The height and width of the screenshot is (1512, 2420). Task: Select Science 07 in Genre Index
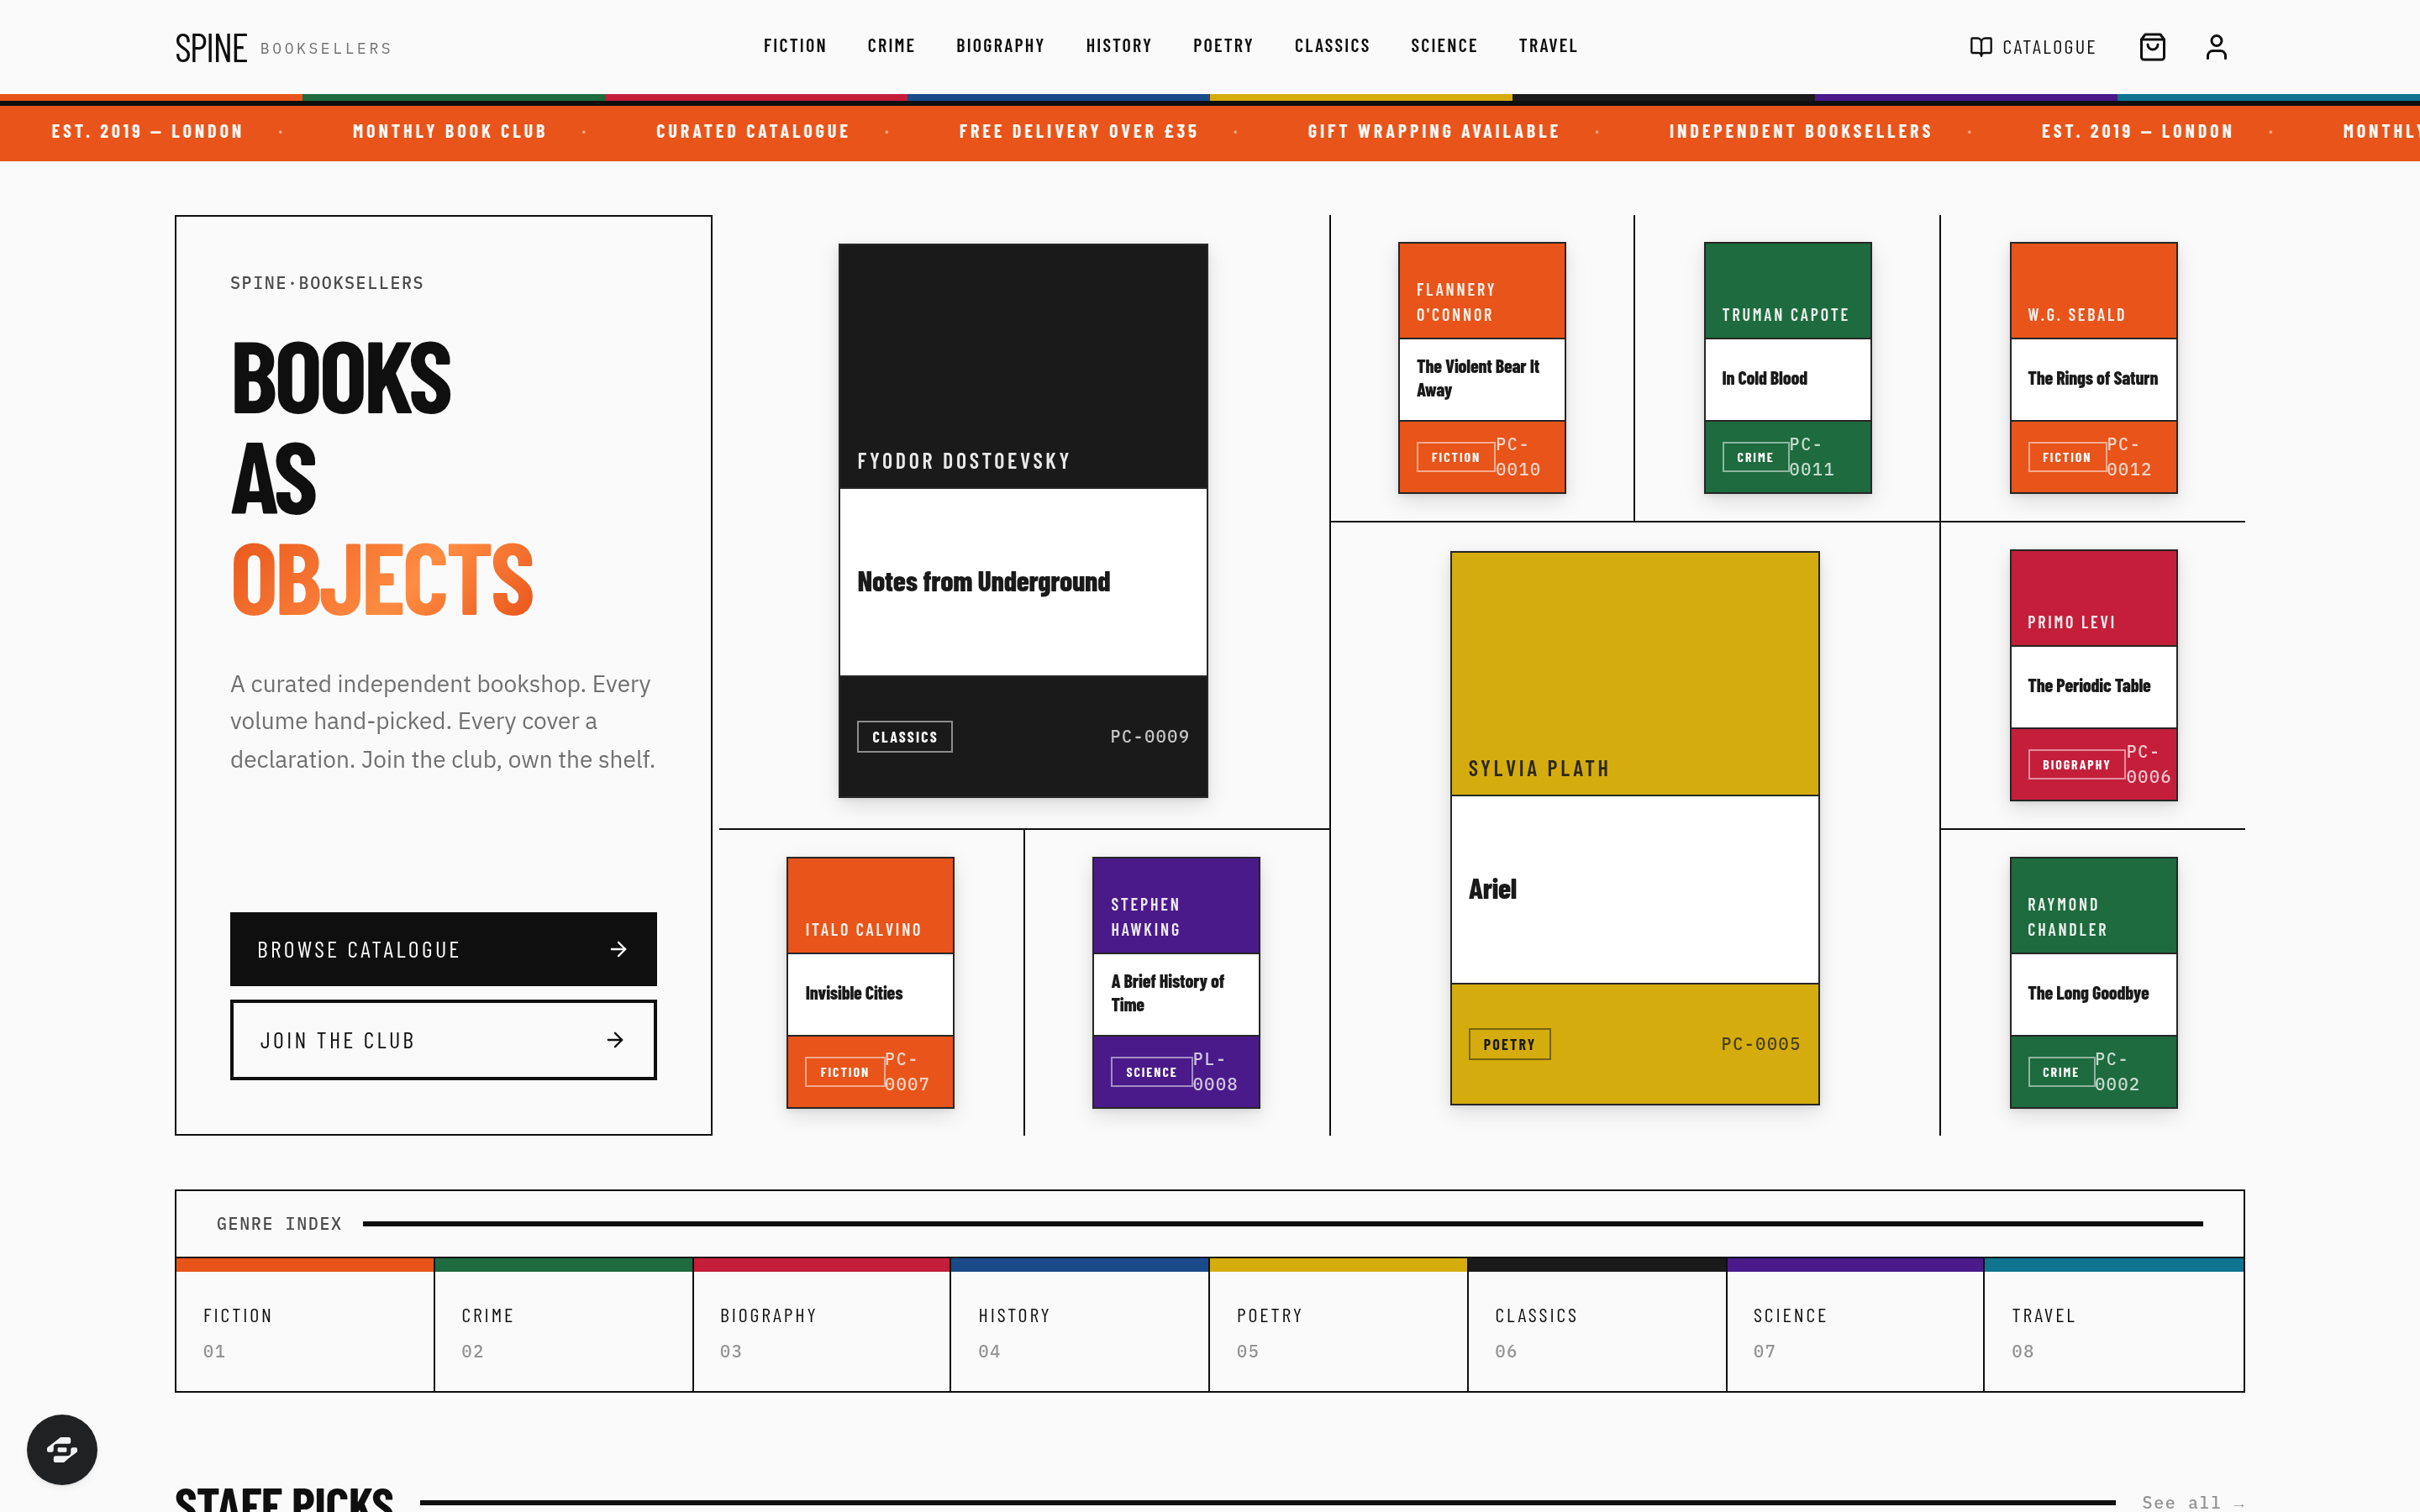pyautogui.click(x=1855, y=1325)
